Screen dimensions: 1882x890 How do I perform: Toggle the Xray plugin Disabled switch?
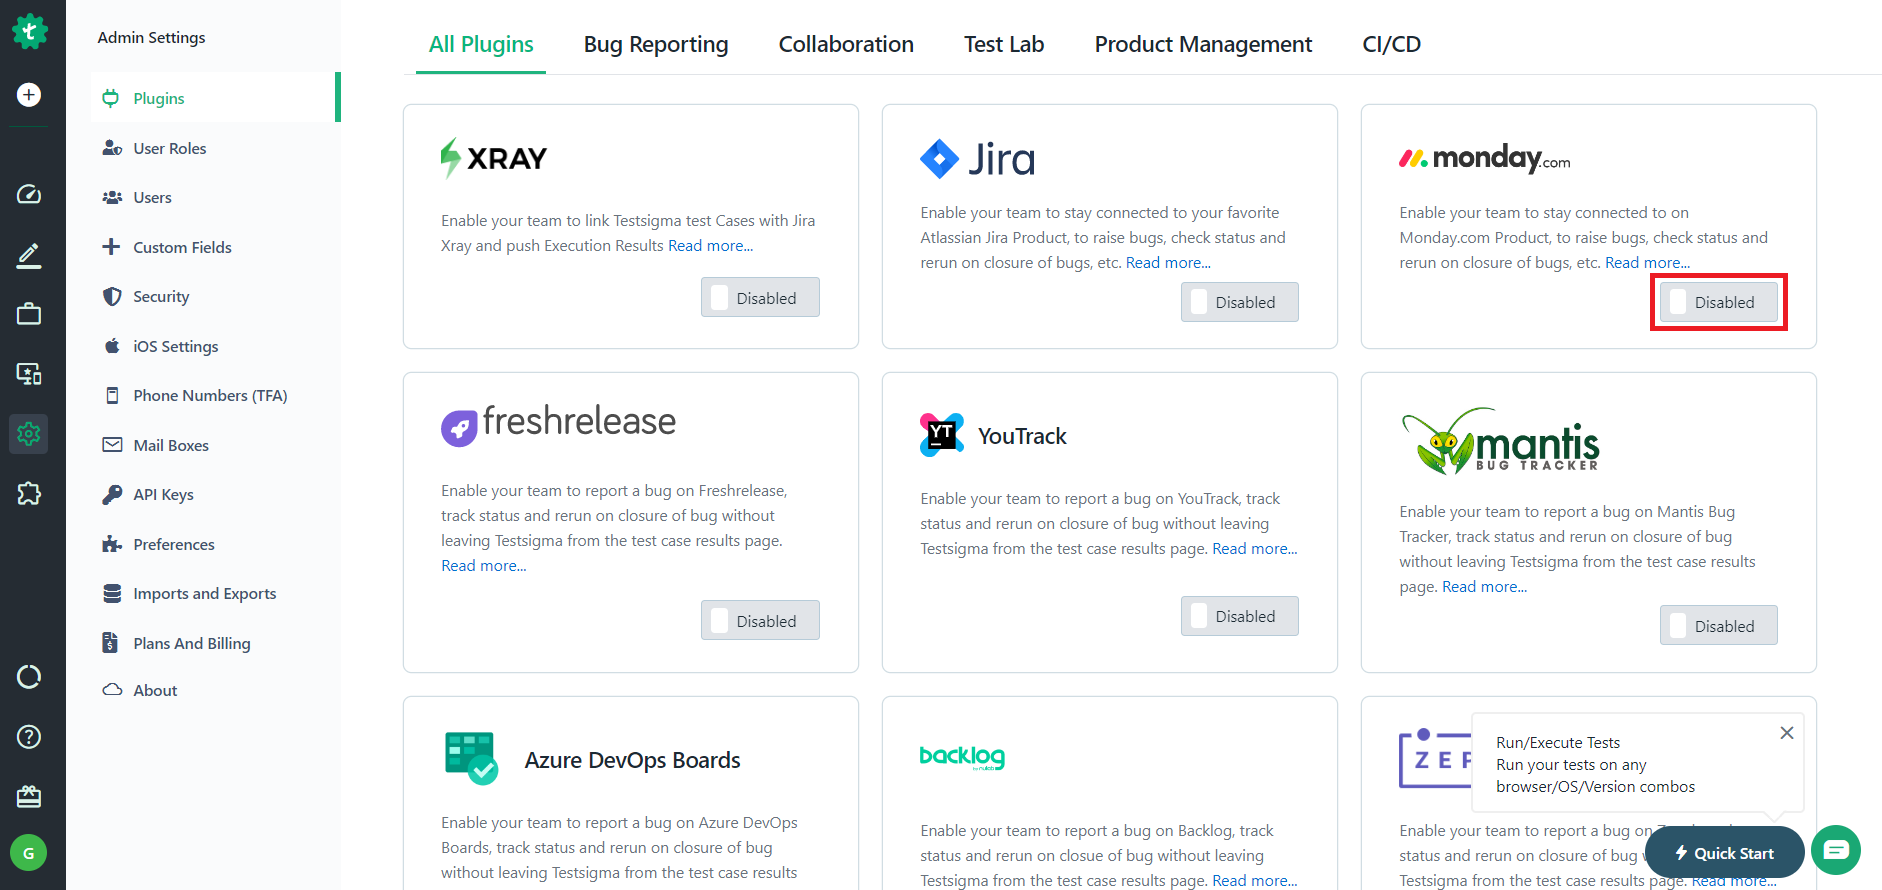click(x=760, y=298)
